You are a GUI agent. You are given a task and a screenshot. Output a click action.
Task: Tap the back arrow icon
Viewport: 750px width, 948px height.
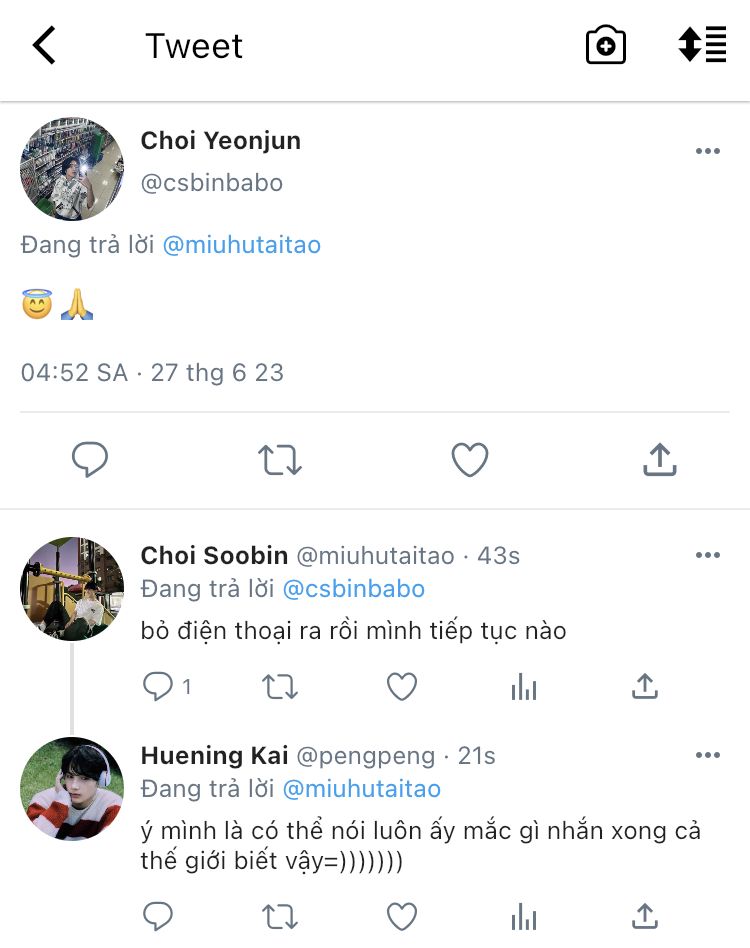[45, 46]
